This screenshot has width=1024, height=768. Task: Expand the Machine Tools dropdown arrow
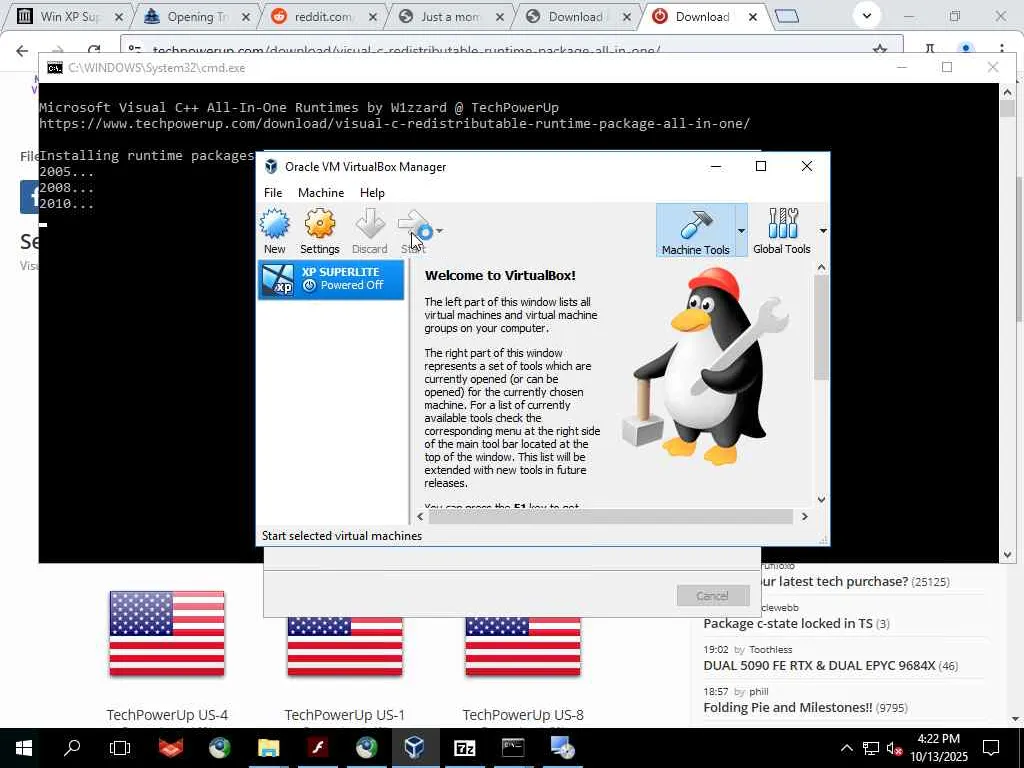coord(741,231)
